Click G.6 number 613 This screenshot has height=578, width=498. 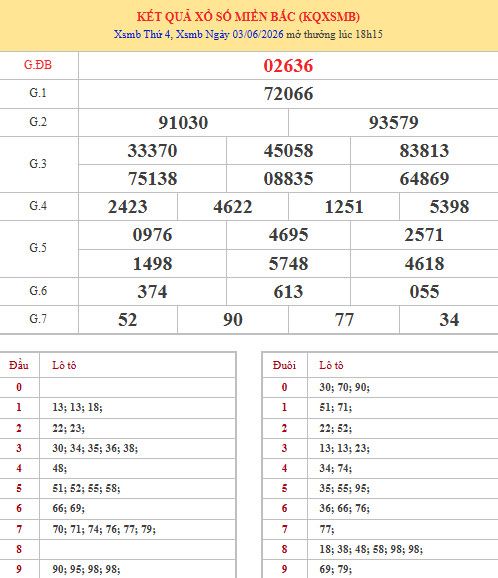[x=288, y=292]
